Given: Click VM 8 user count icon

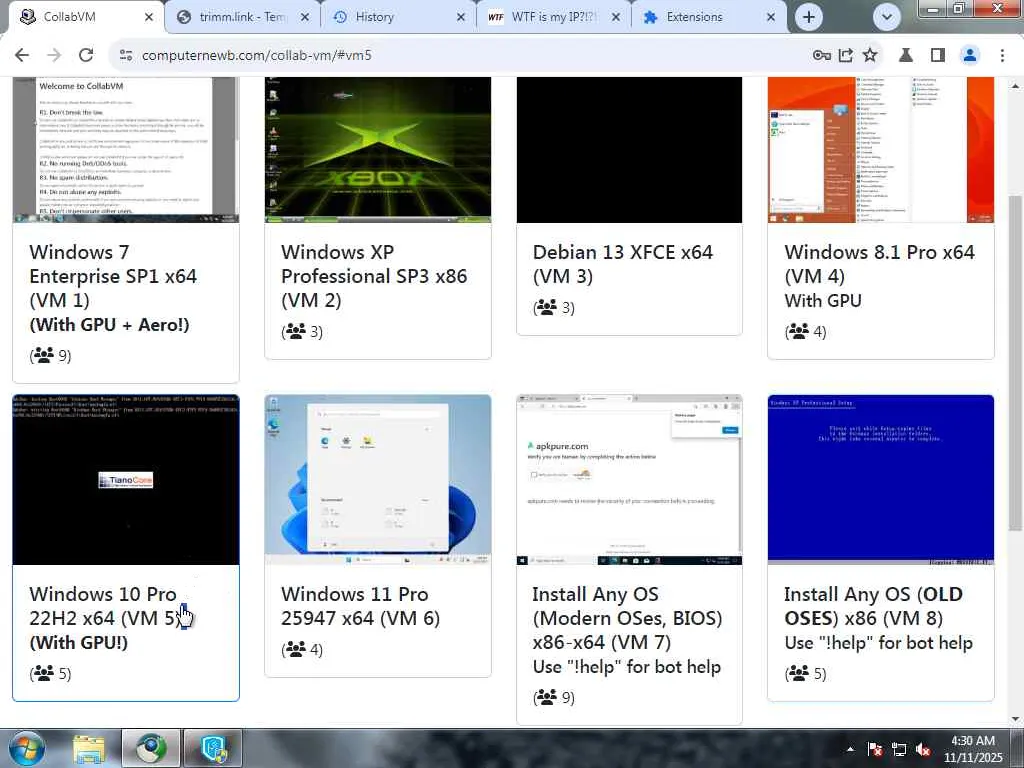Looking at the screenshot, I should point(798,673).
